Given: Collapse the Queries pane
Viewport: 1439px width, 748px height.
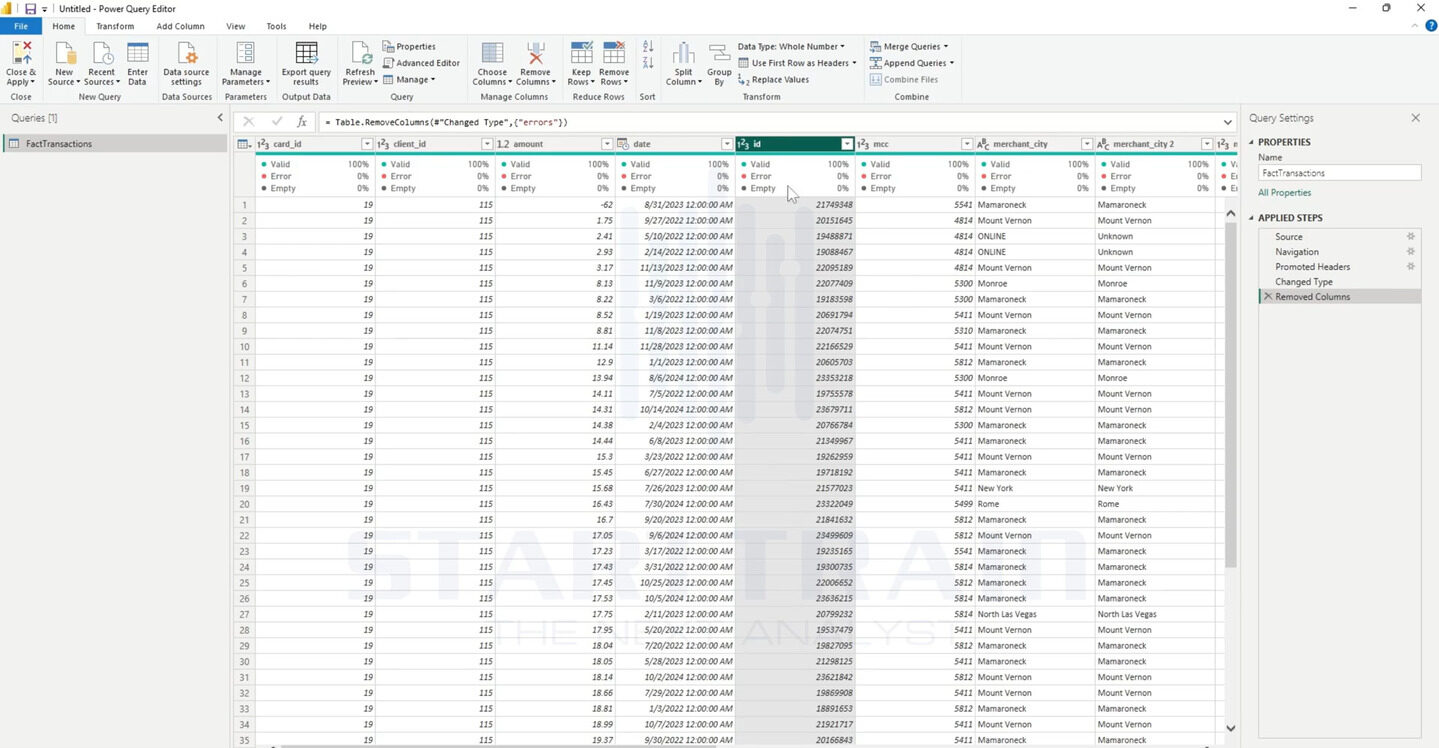Looking at the screenshot, I should [x=220, y=118].
